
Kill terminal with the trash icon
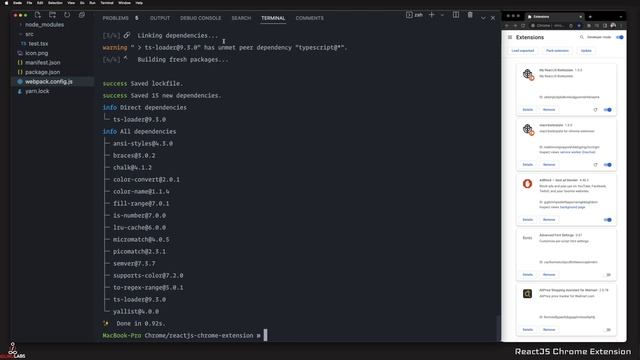(x=470, y=15)
